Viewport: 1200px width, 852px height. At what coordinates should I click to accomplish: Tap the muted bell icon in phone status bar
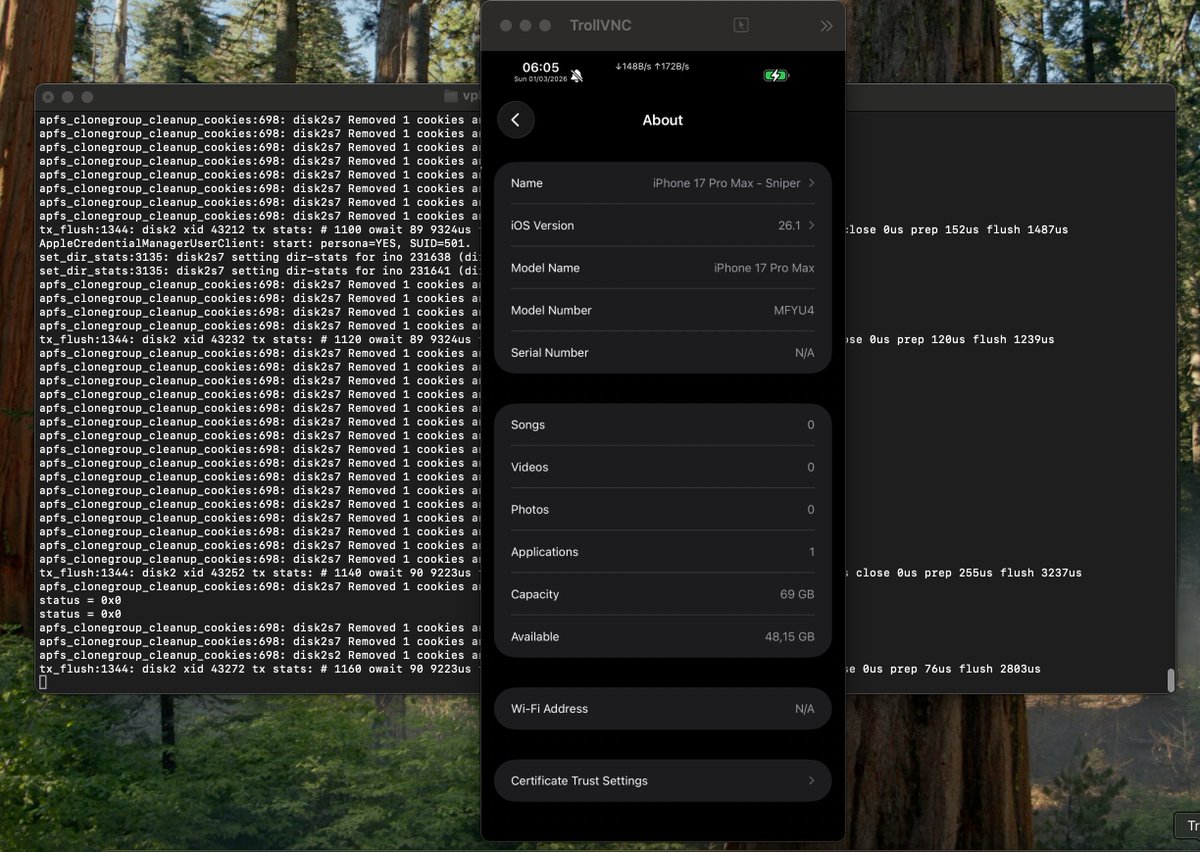577,76
